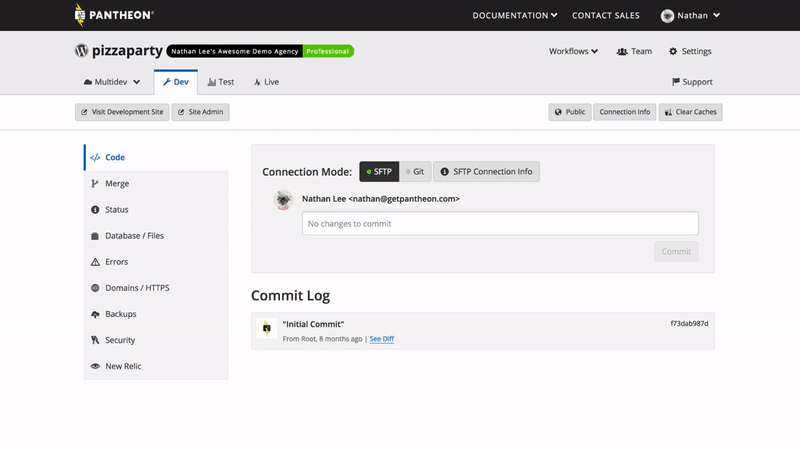Click the Settings gear icon
This screenshot has width=800, height=449.
pyautogui.click(x=673, y=51)
